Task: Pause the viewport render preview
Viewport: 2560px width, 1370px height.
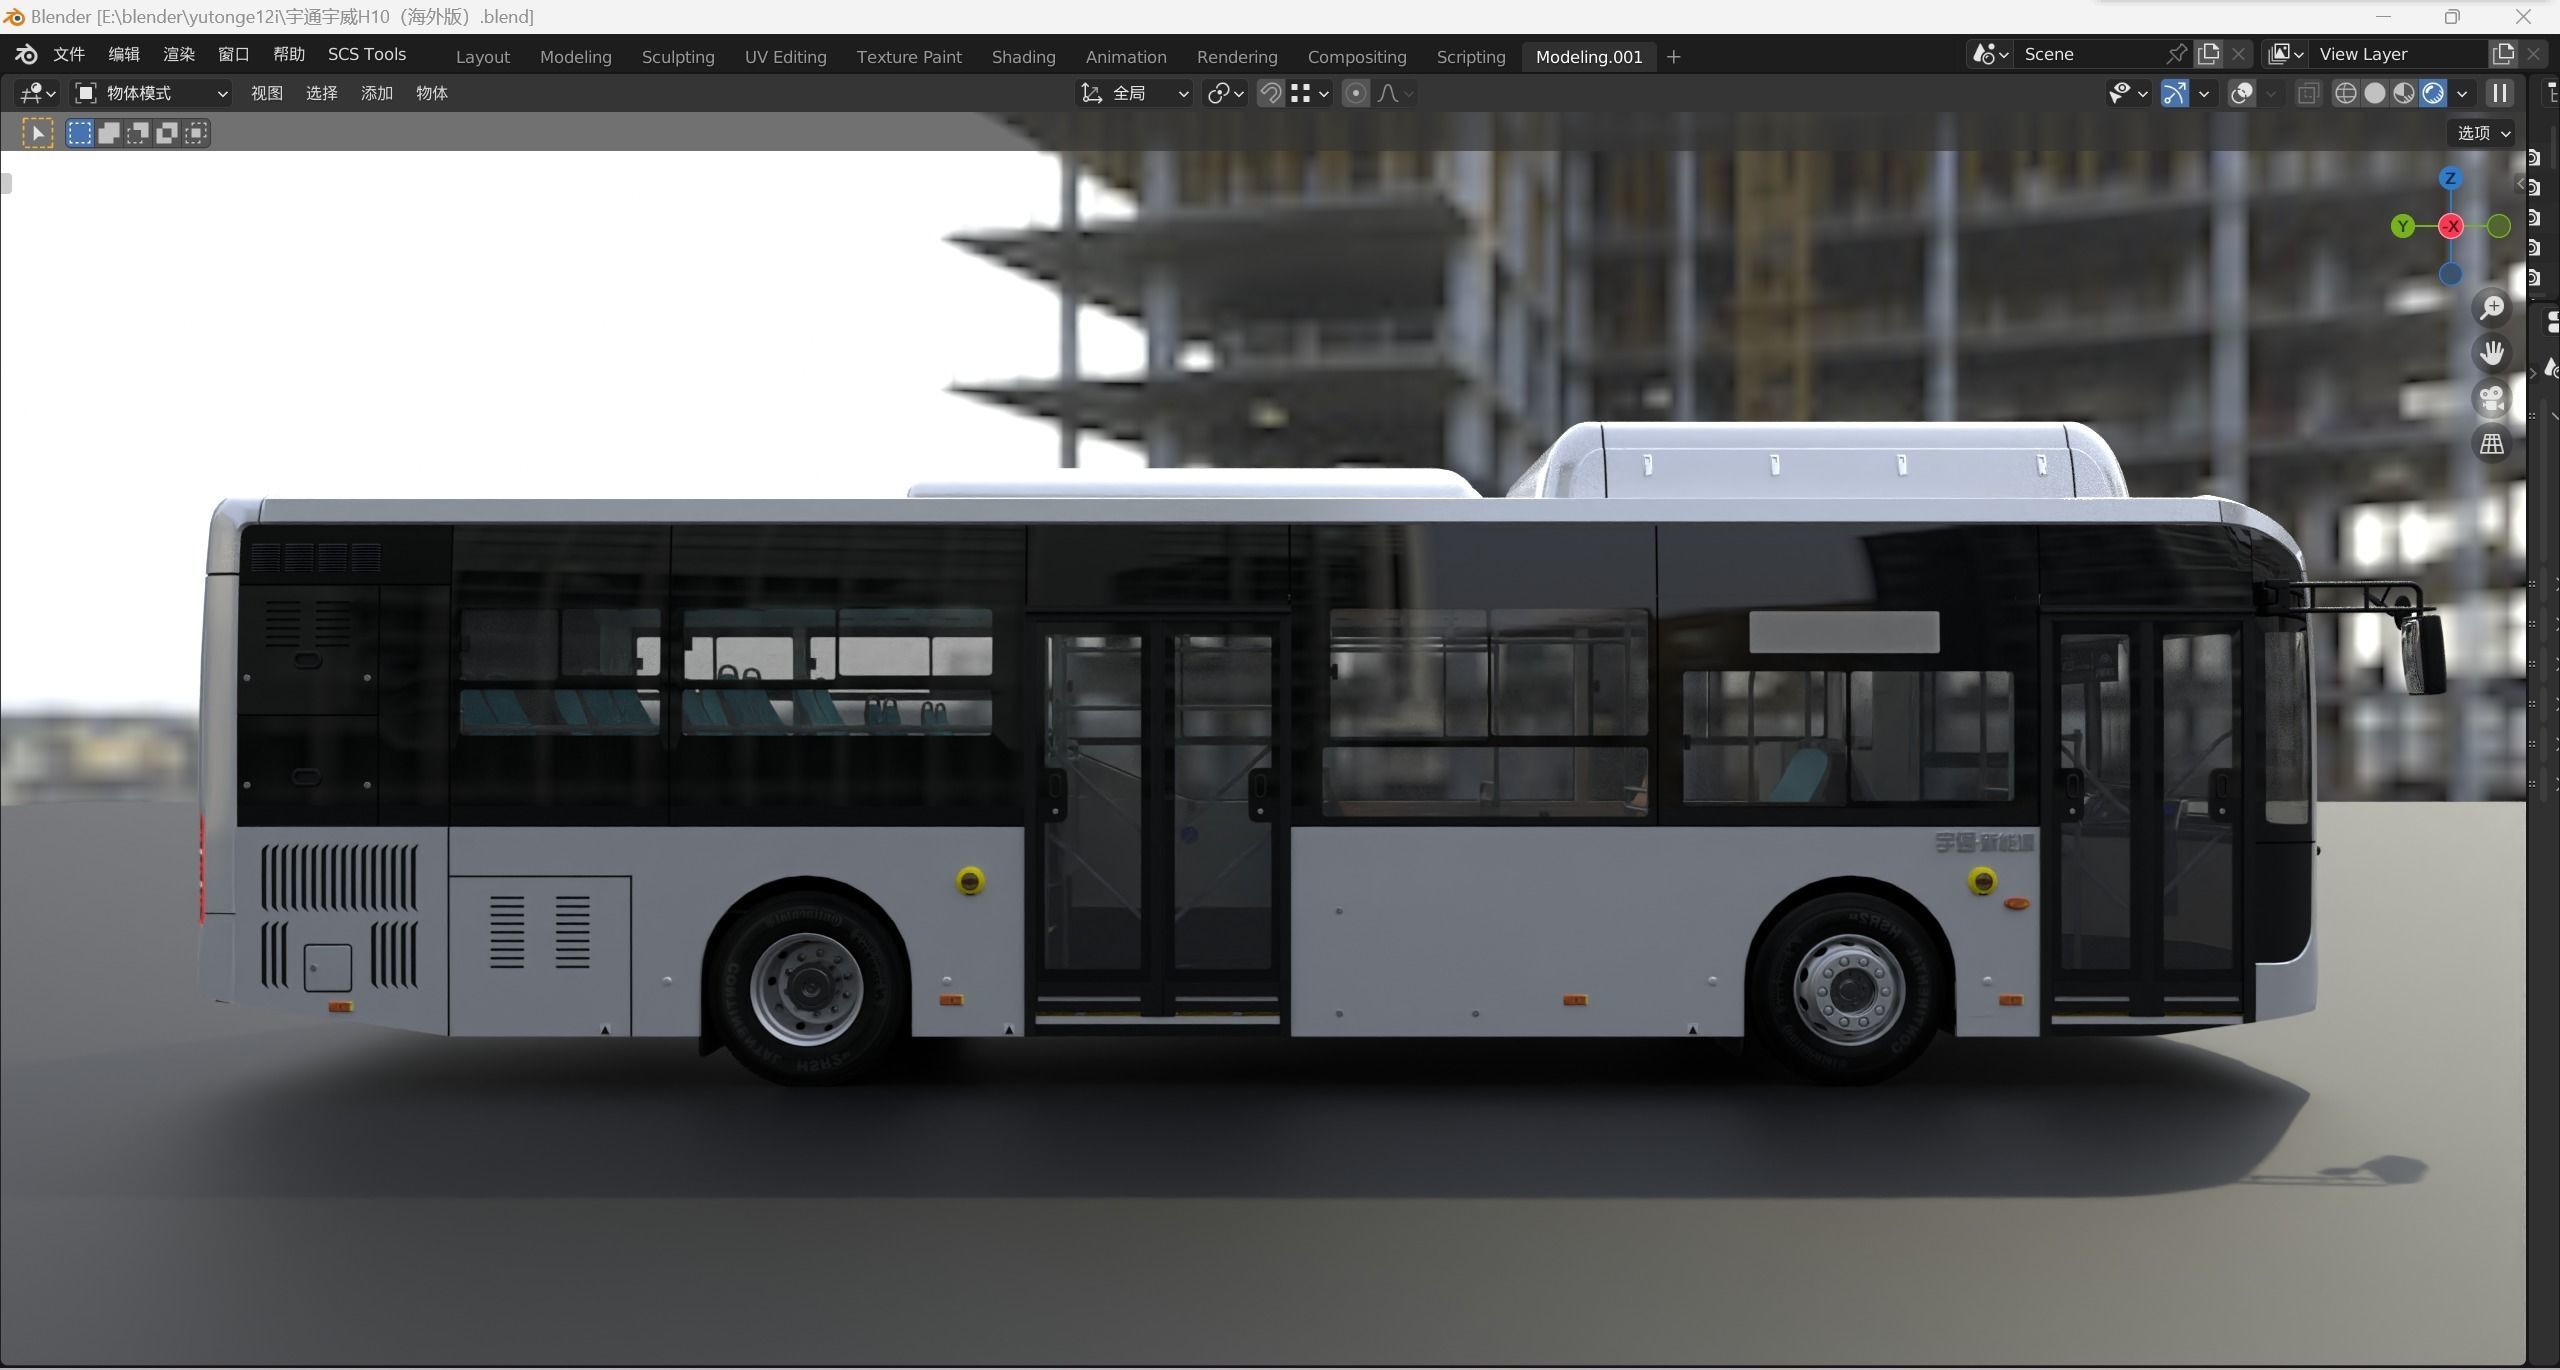Action: 2500,93
